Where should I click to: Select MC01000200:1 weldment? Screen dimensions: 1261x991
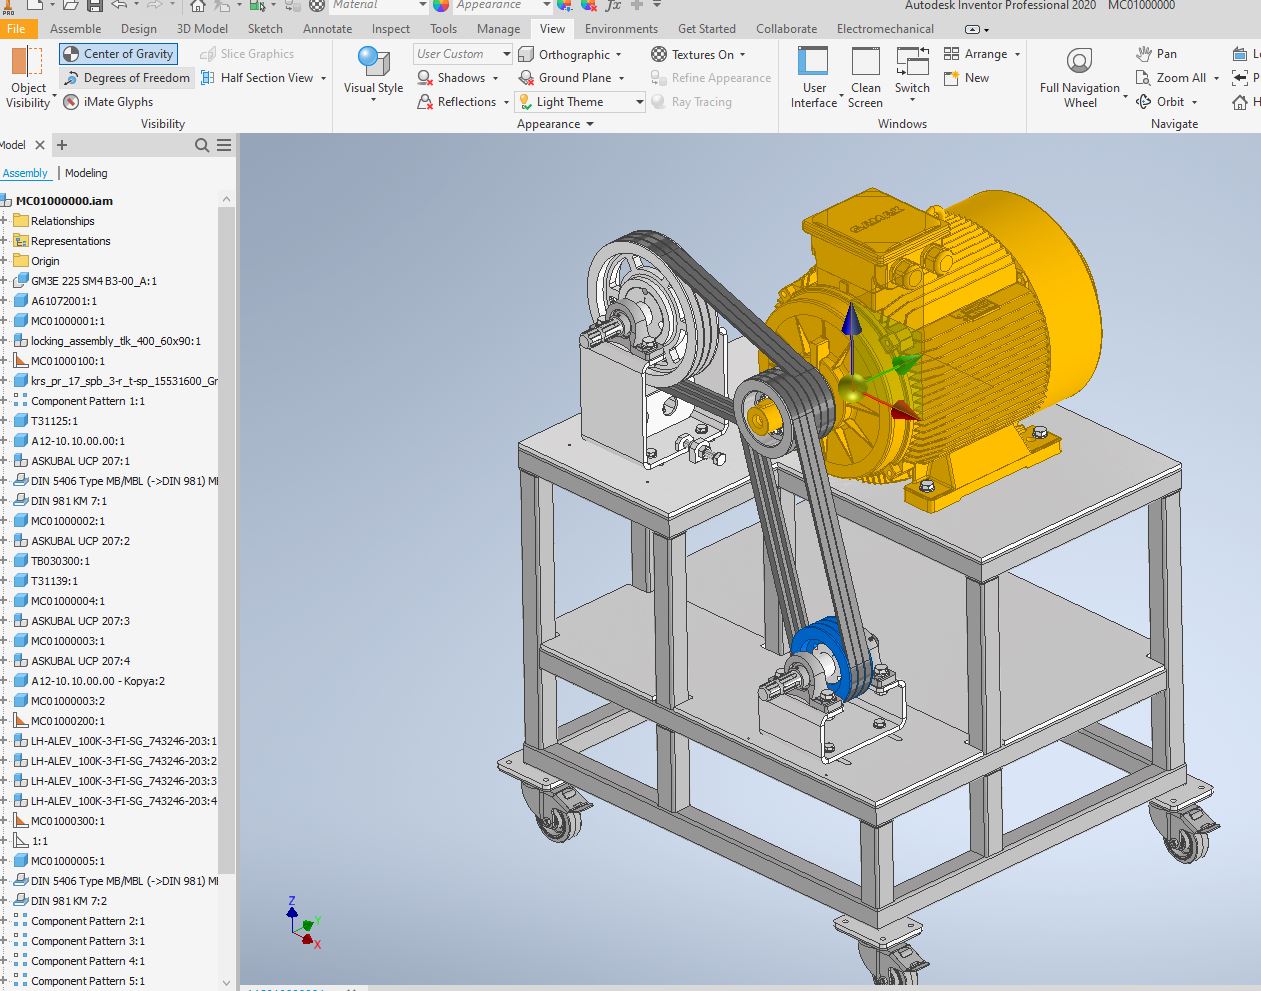(x=67, y=721)
